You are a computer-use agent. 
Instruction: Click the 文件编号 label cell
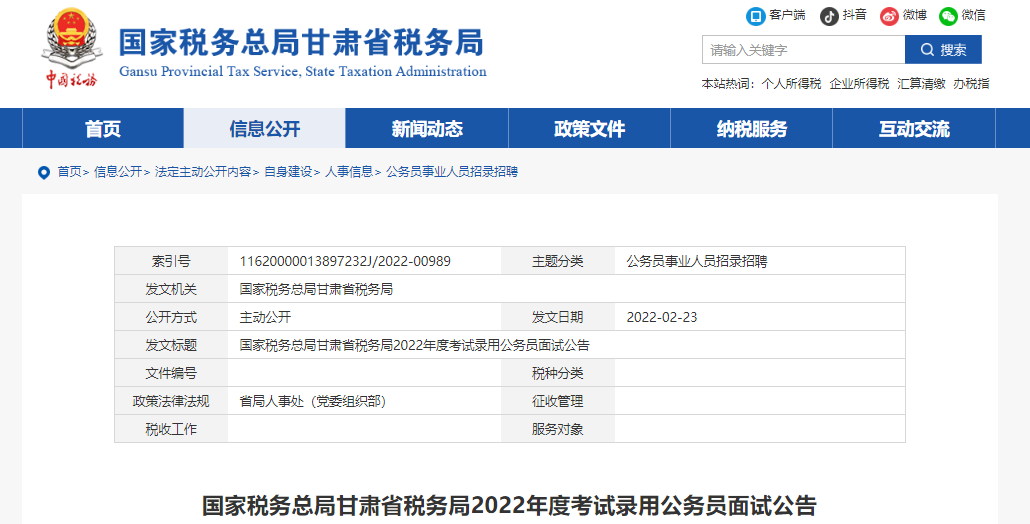click(171, 373)
